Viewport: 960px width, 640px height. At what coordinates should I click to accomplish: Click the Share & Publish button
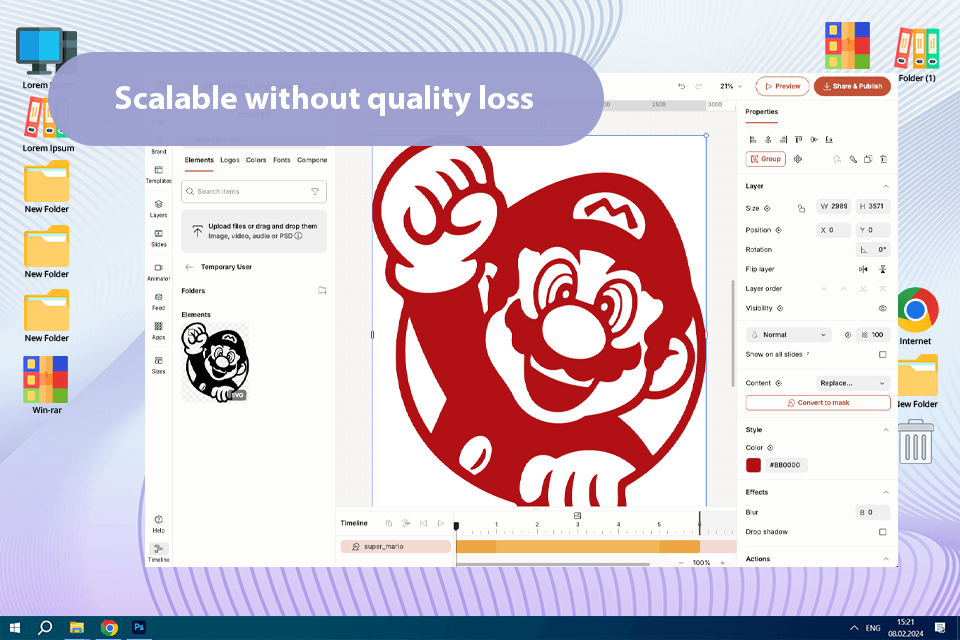click(852, 86)
